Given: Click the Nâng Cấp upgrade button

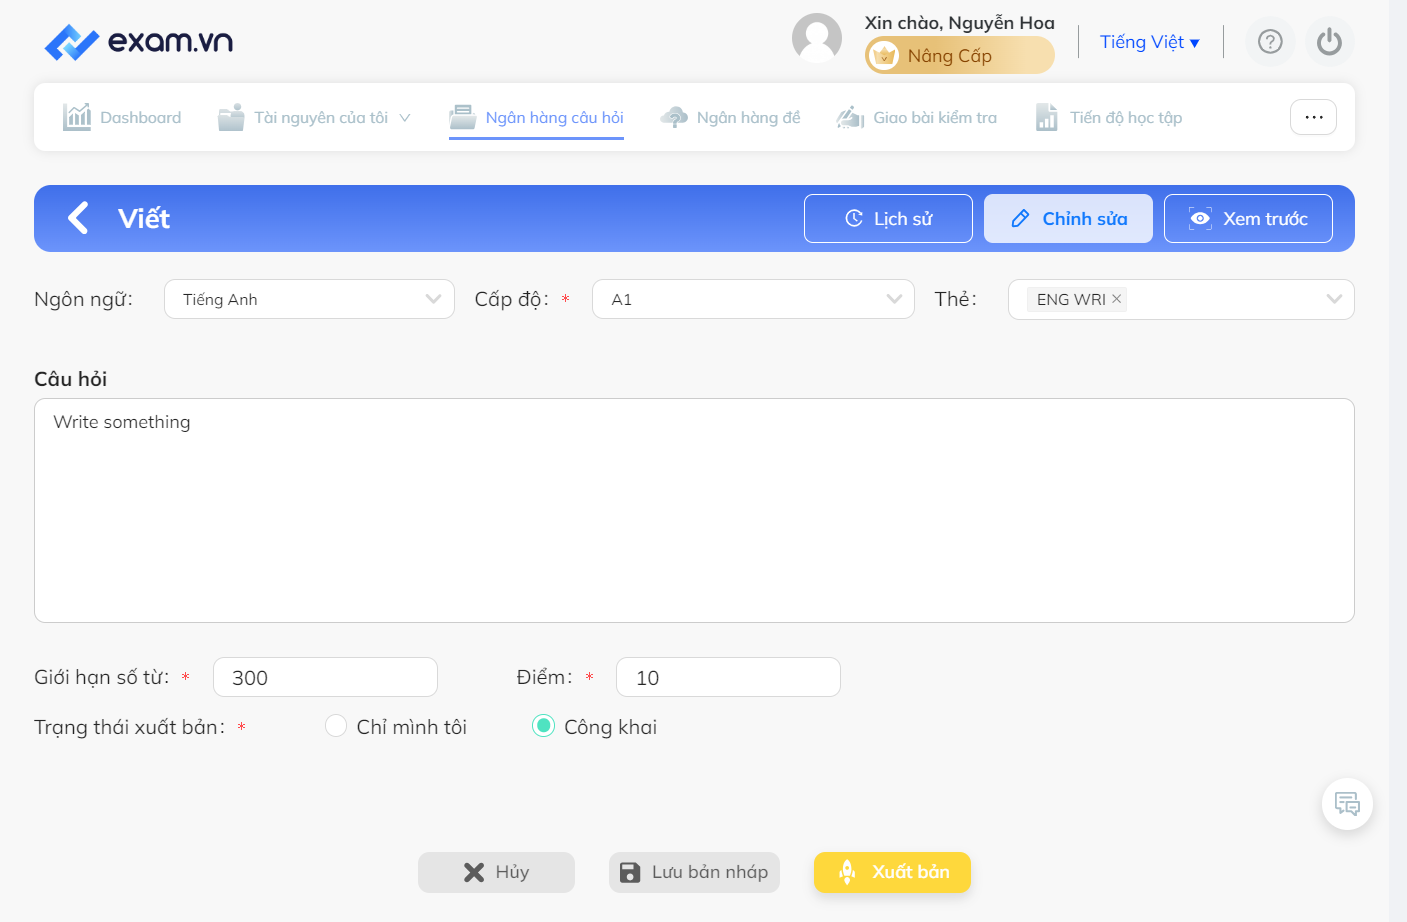Looking at the screenshot, I should 960,56.
